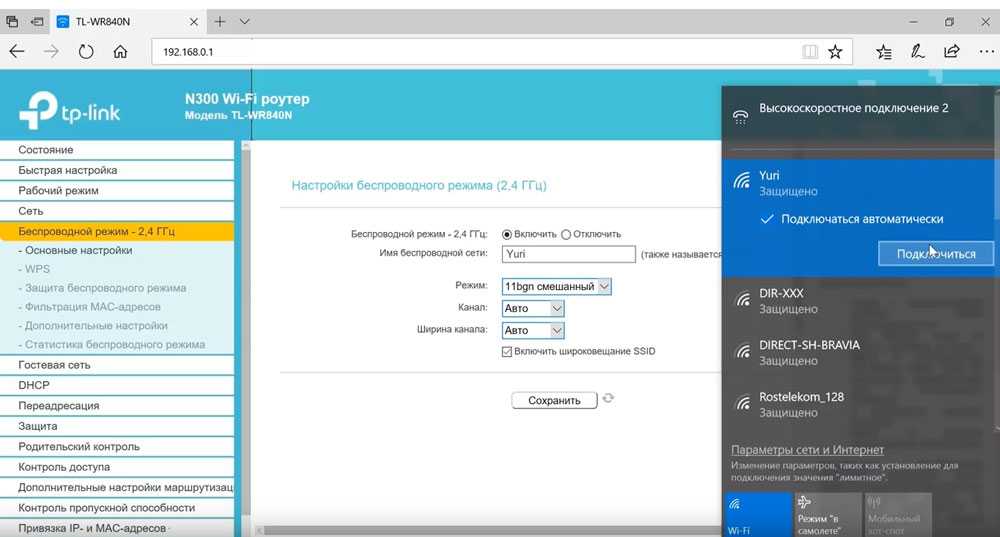The image size is (1000, 537).
Task: Open the Favorites hub icon
Action: pos(884,51)
